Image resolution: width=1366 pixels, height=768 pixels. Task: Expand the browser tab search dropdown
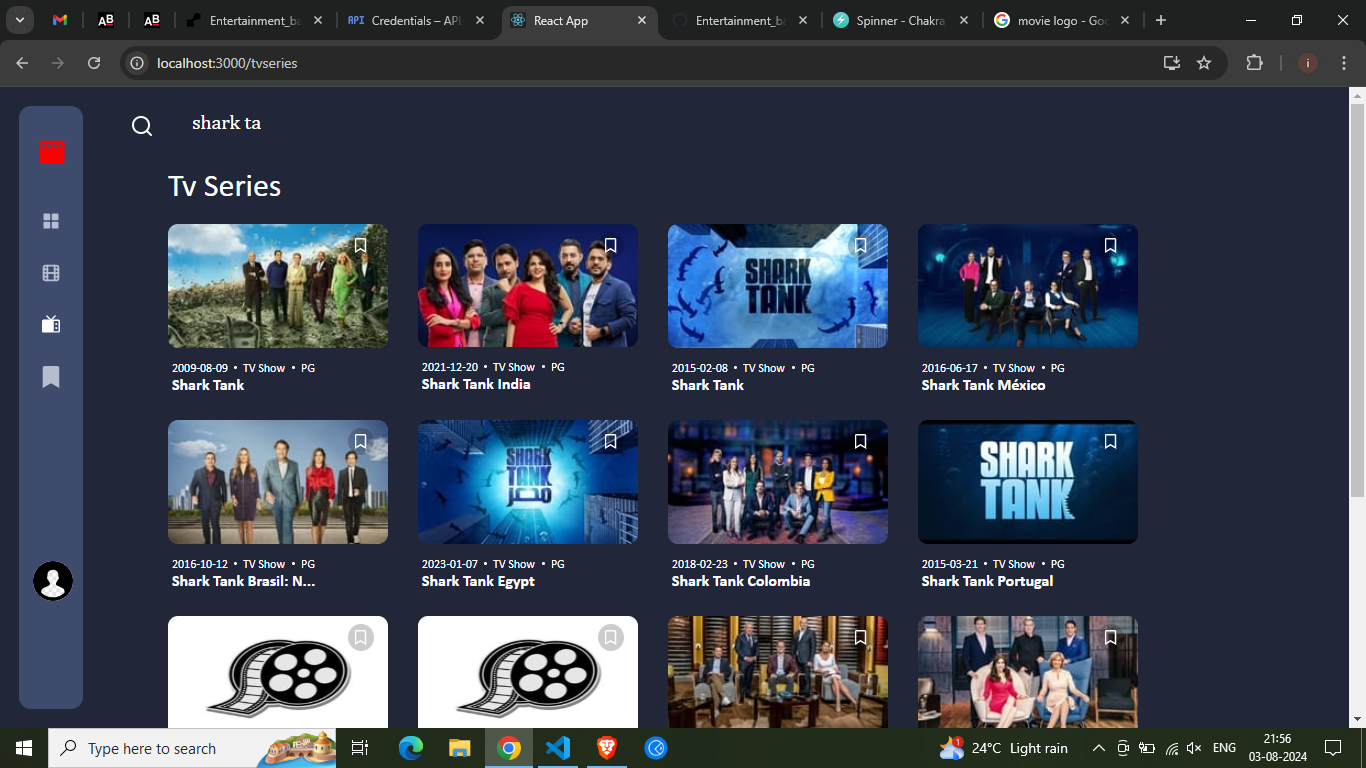click(20, 20)
